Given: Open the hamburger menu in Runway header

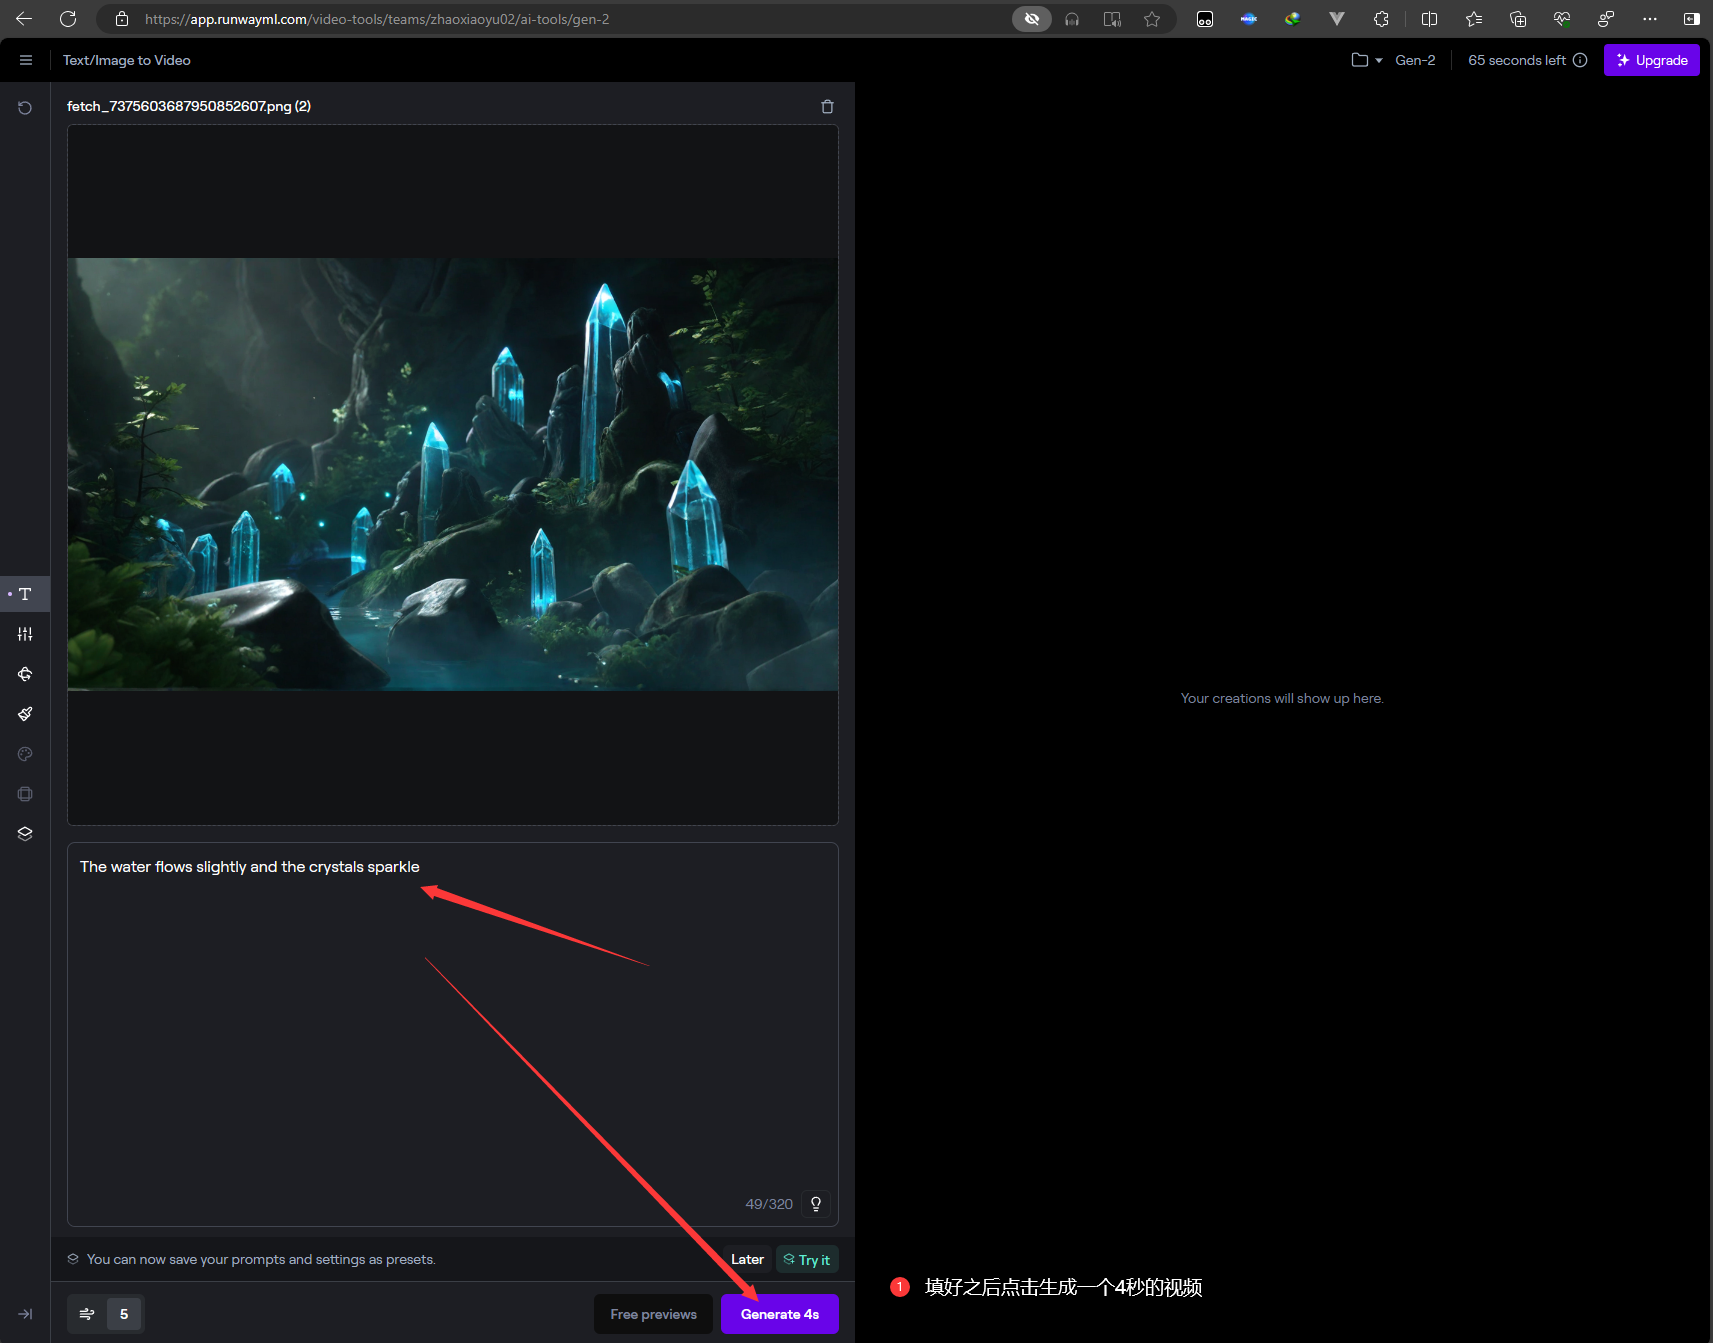Looking at the screenshot, I should coord(26,60).
